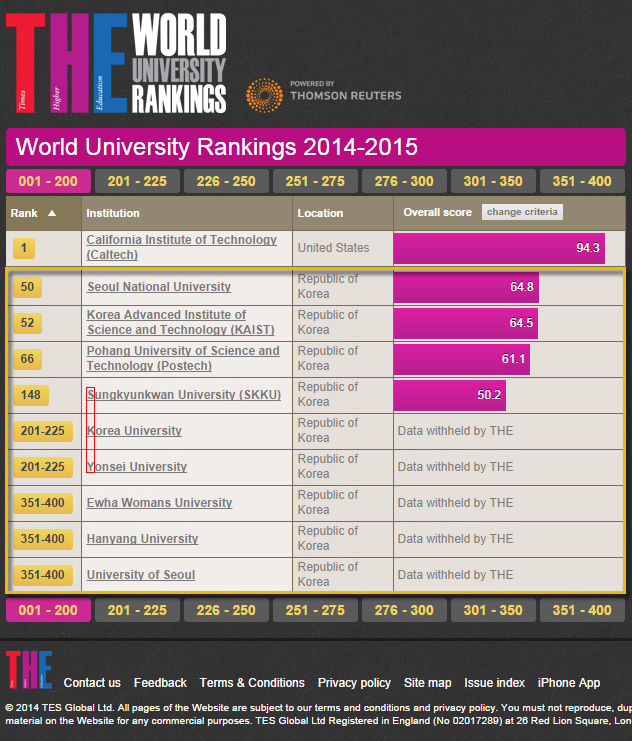Click the 64.5 score bar
This screenshot has height=741, width=632.
coord(466,323)
